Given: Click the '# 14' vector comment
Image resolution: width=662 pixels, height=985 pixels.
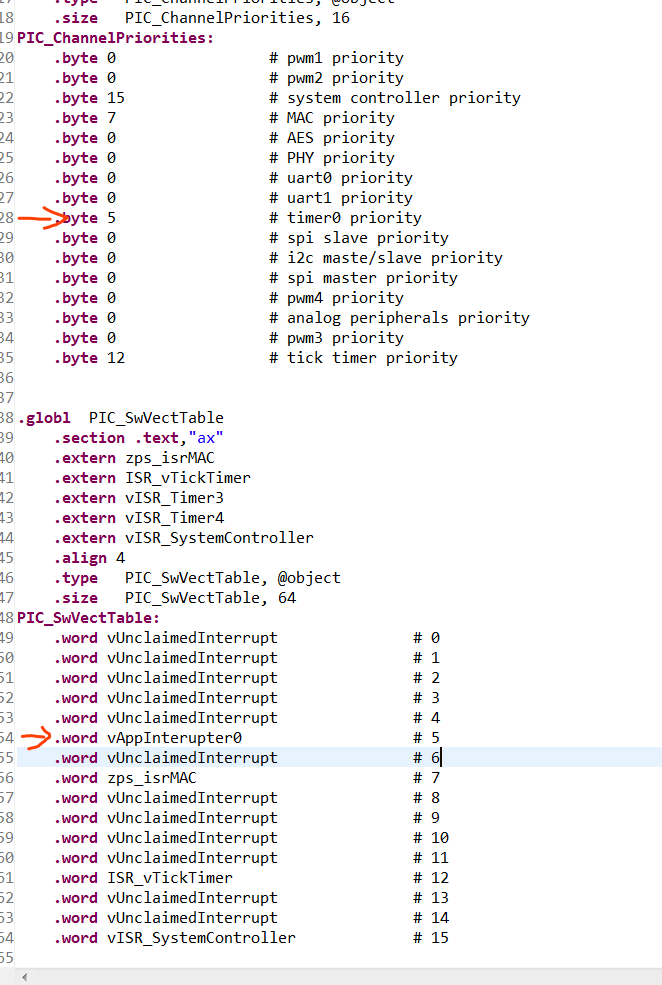Looking at the screenshot, I should pos(431,918).
